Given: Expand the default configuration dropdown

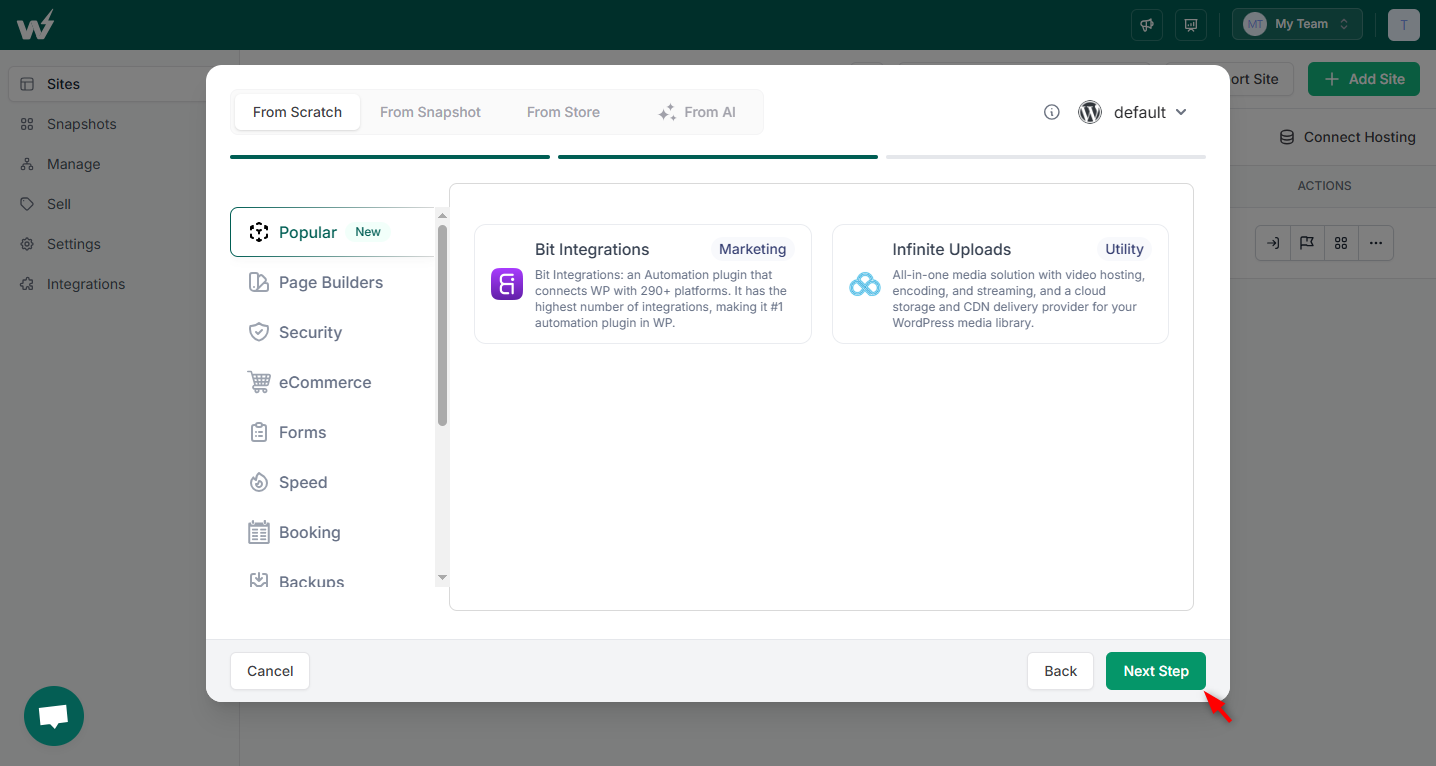Looking at the screenshot, I should click(1150, 112).
